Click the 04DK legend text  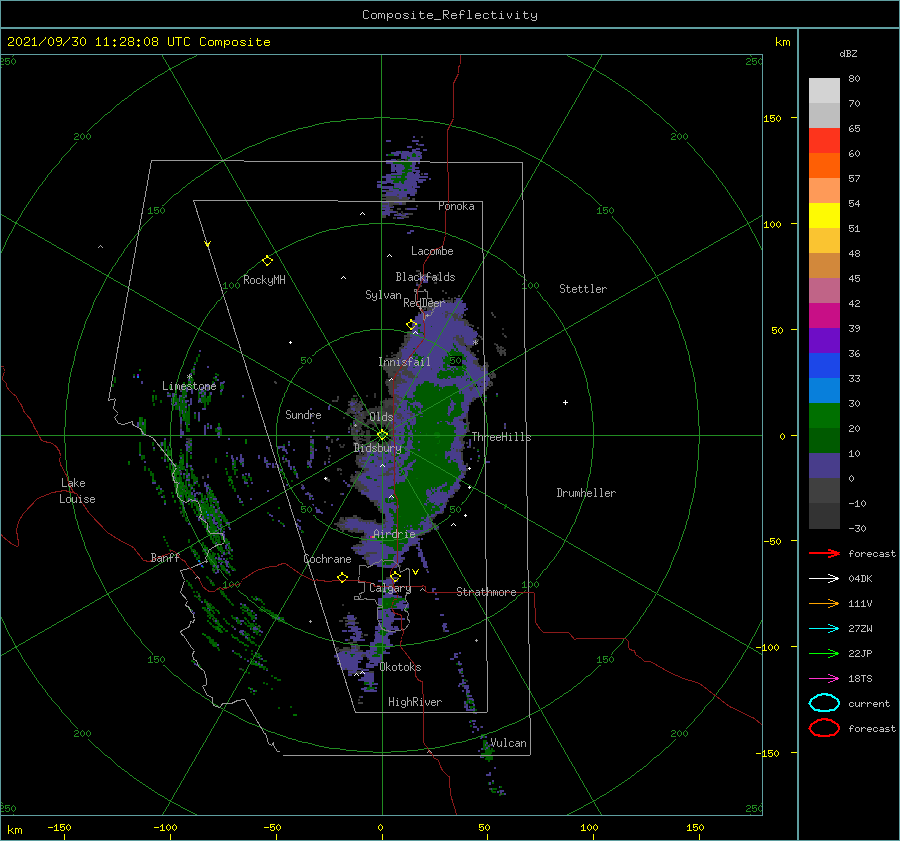click(x=860, y=579)
